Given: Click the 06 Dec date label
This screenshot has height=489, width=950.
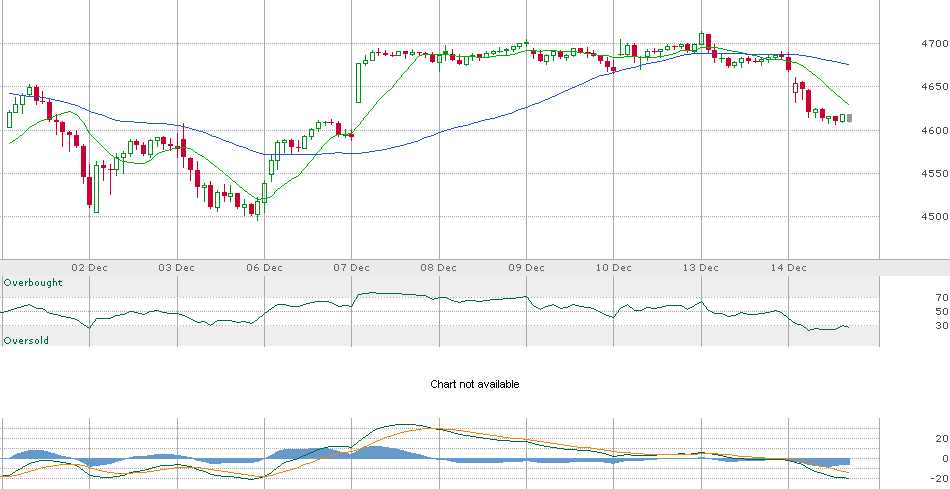Looking at the screenshot, I should click(264, 268).
